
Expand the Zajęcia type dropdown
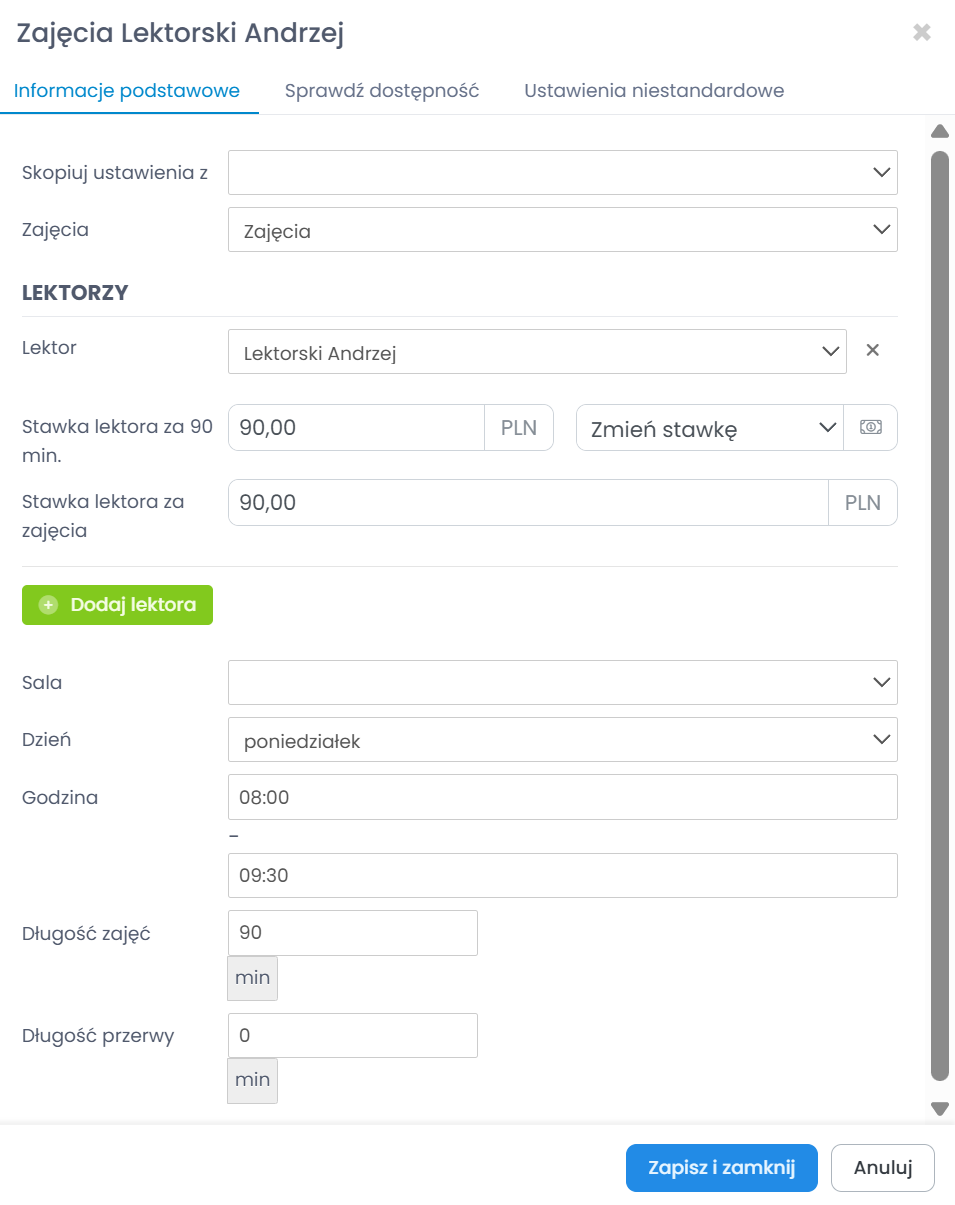click(562, 230)
